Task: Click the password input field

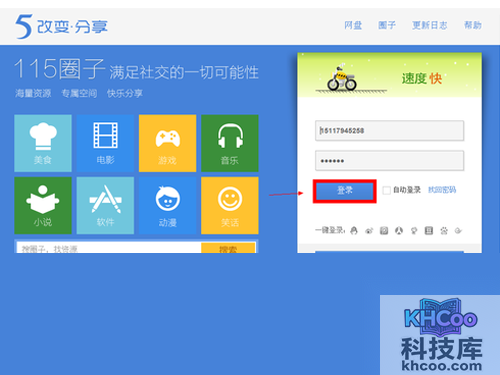Action: (x=389, y=161)
